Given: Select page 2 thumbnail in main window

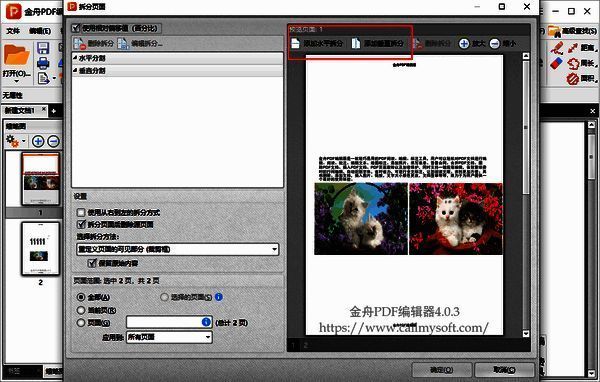Looking at the screenshot, I should click(41, 249).
